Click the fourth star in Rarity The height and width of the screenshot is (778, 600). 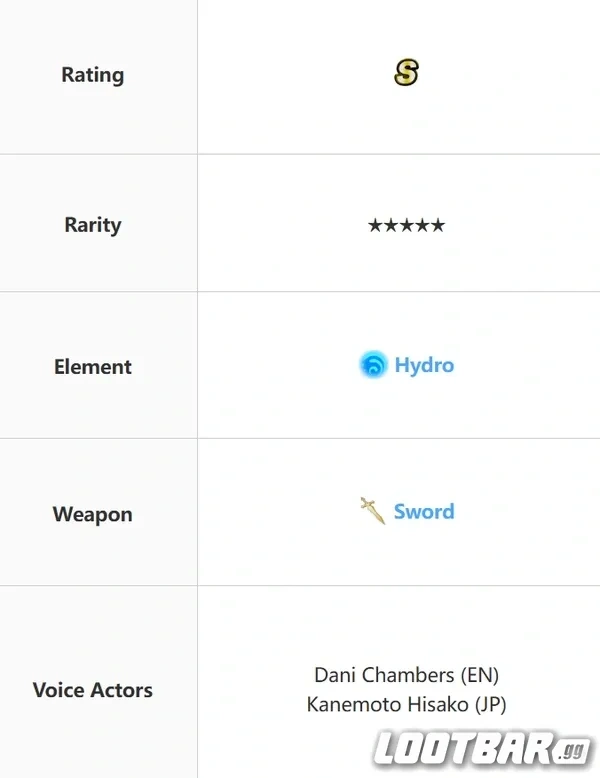(422, 226)
